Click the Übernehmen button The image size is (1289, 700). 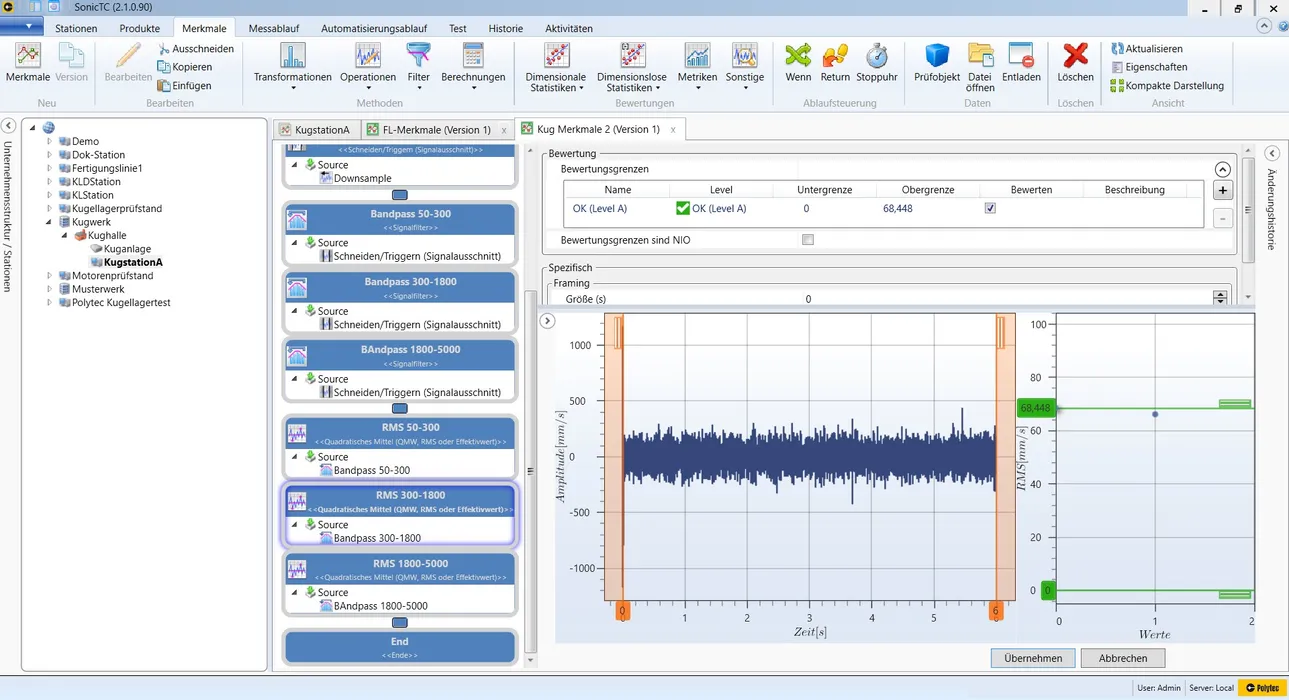1033,658
